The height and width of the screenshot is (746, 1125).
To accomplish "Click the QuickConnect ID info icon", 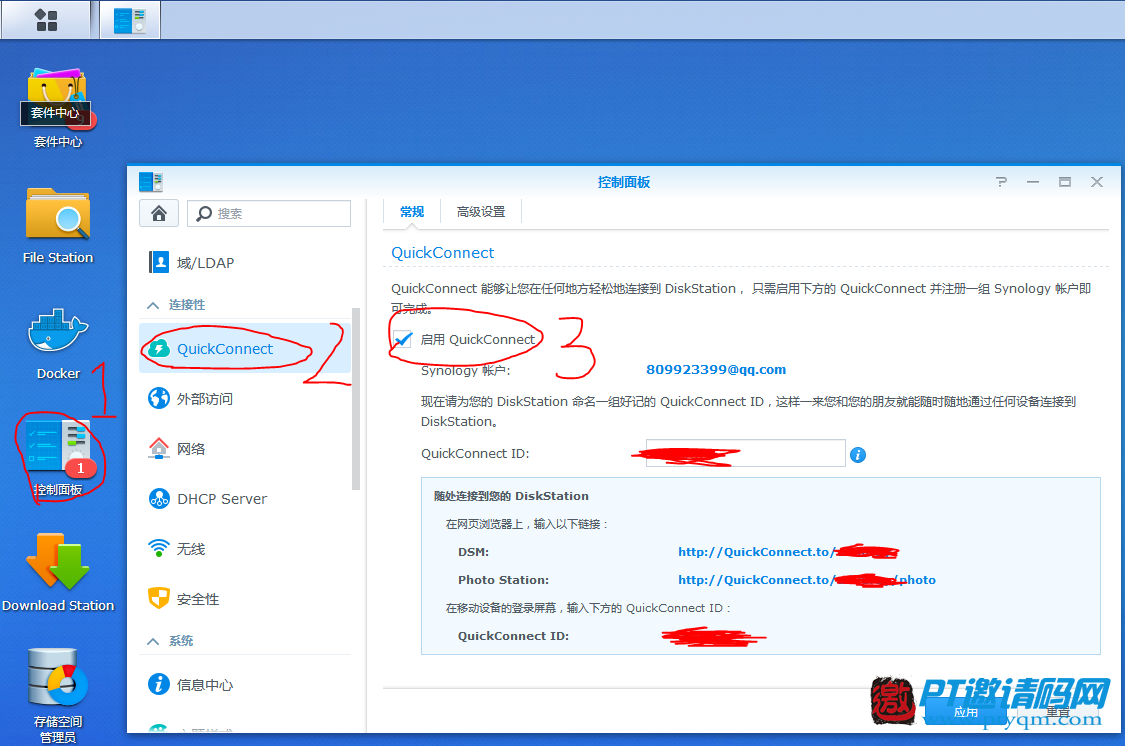I will coord(857,455).
